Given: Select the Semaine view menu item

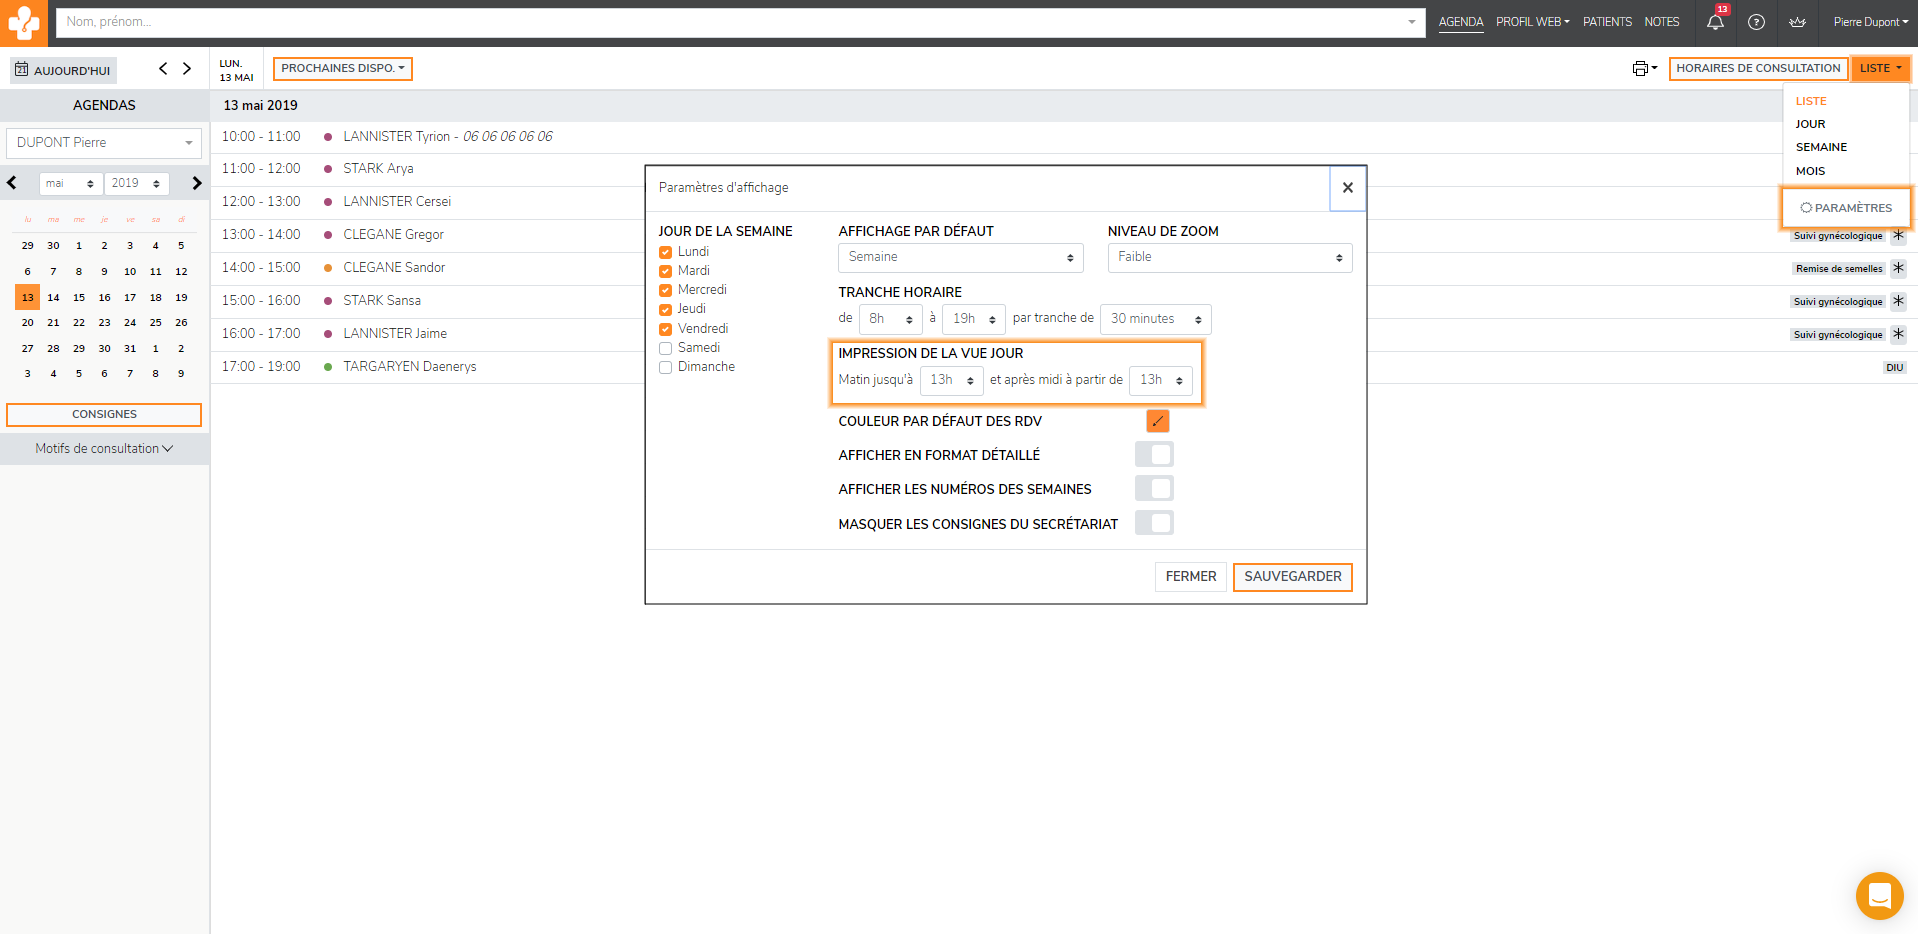Looking at the screenshot, I should coord(1821,147).
